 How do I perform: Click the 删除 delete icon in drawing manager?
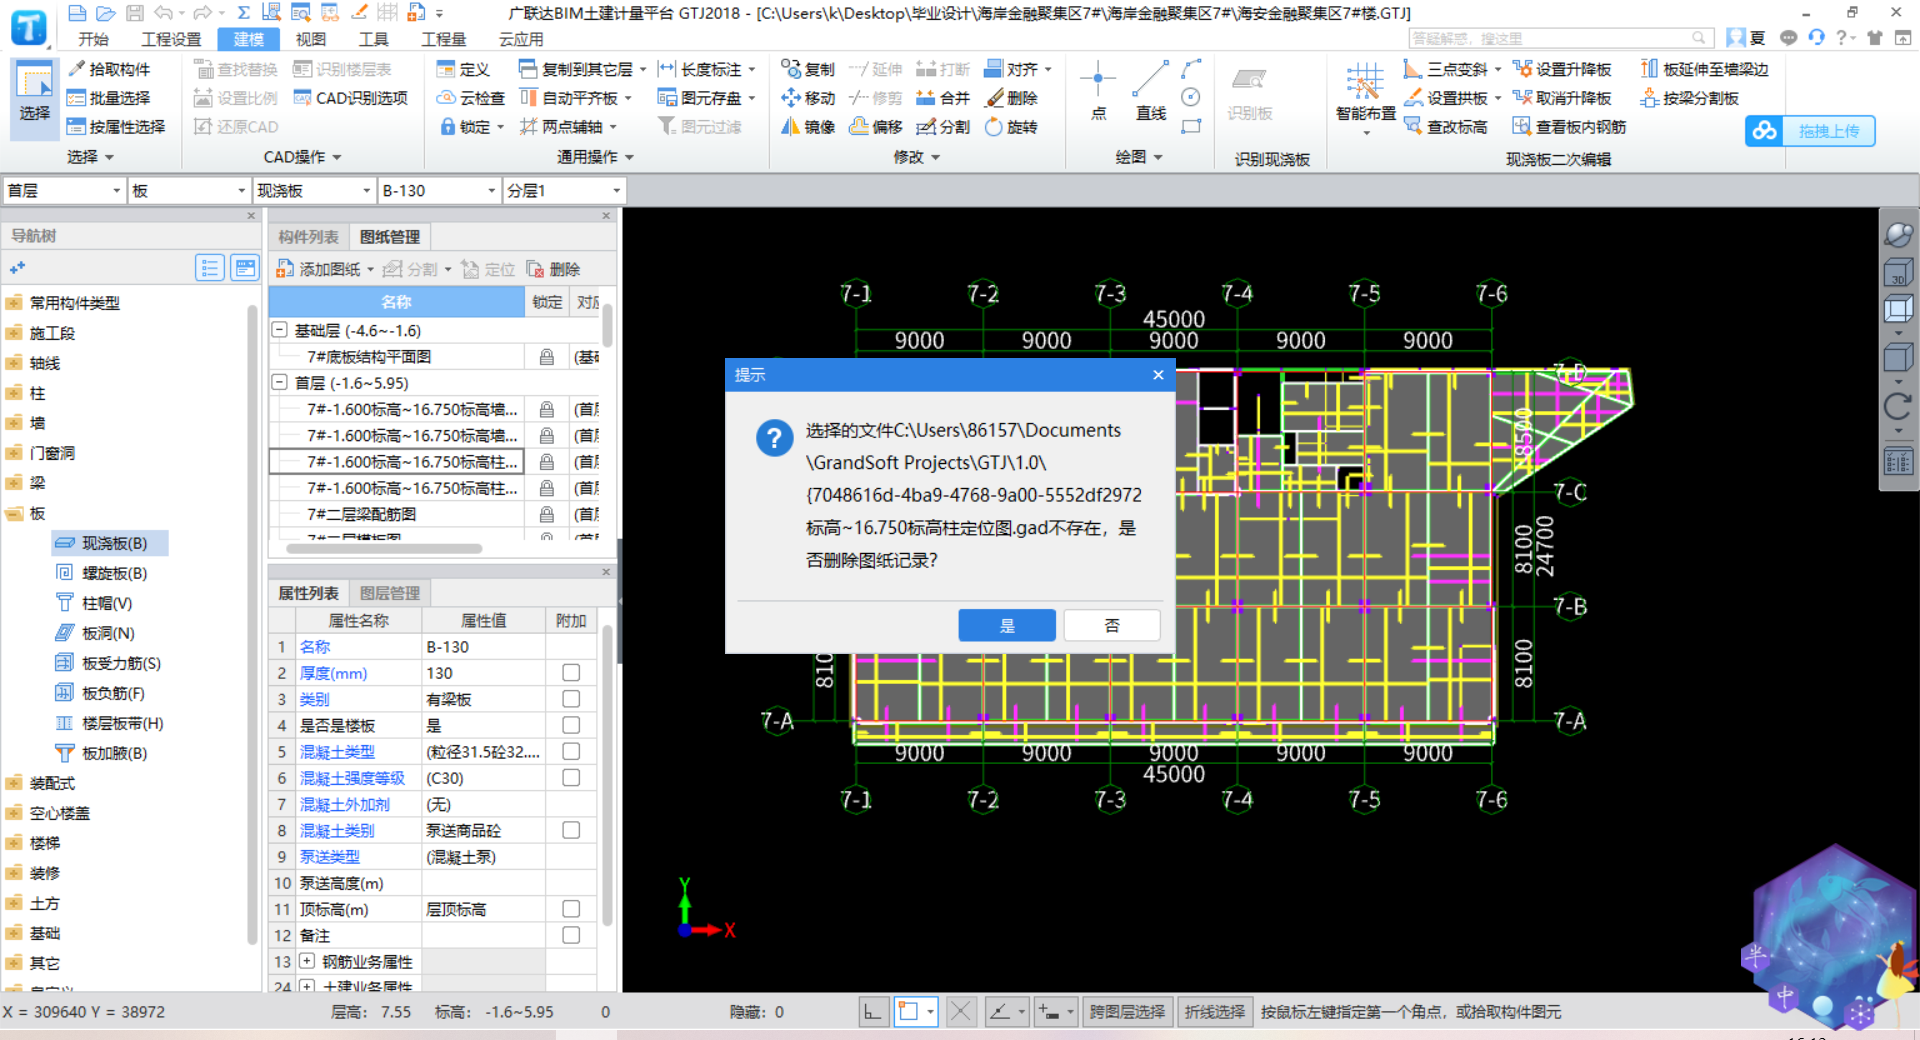pos(554,269)
